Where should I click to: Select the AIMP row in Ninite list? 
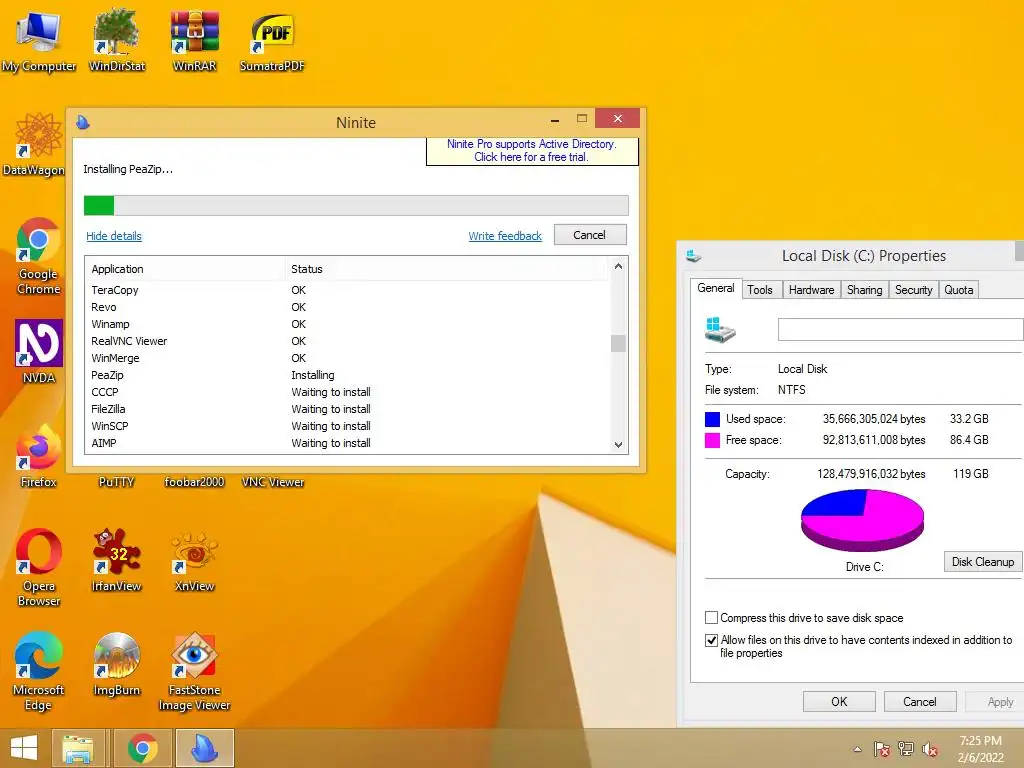click(x=347, y=443)
